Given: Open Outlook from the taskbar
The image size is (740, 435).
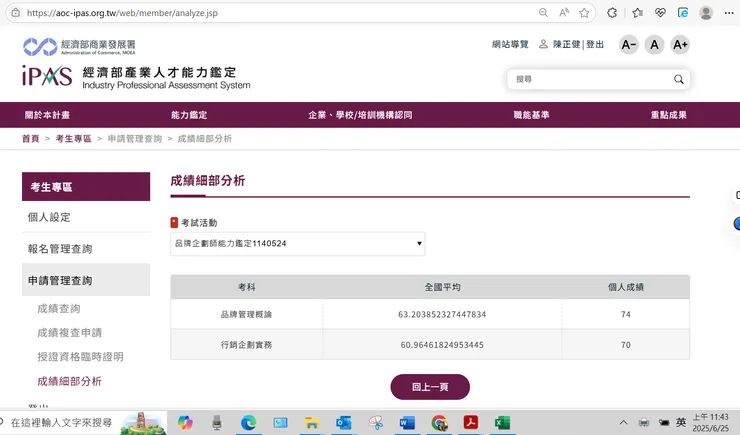Looking at the screenshot, I should 344,422.
